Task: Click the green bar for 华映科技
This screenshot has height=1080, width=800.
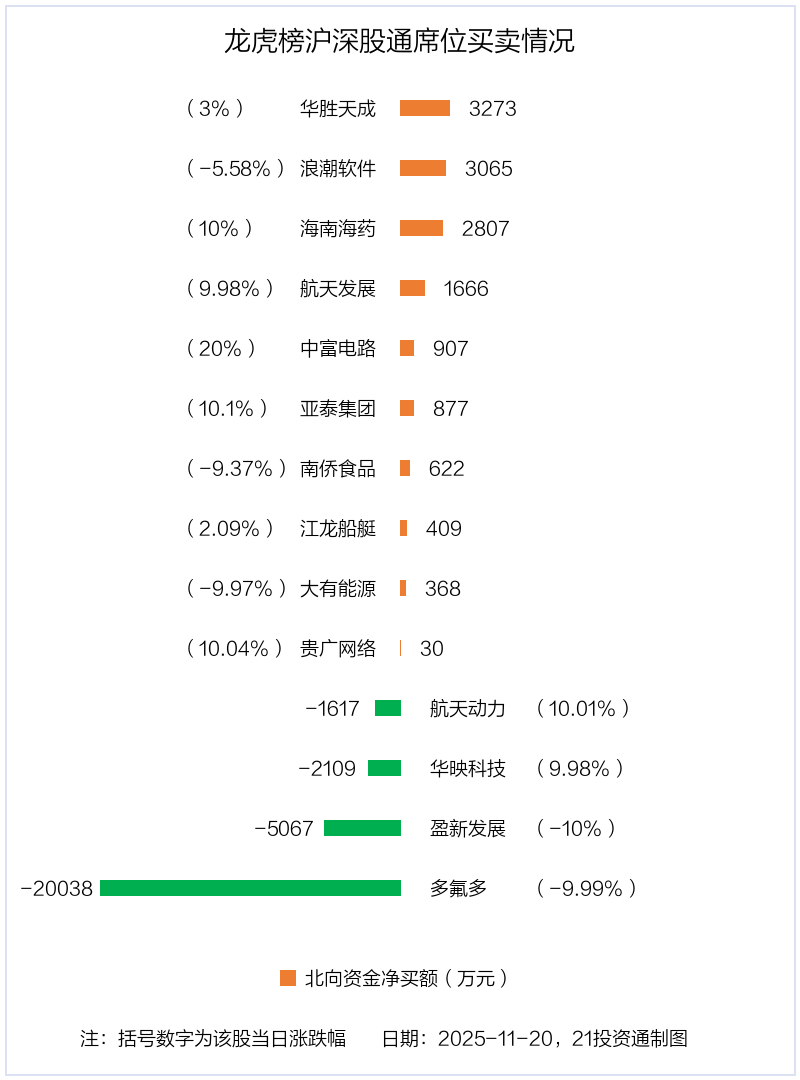Action: coord(384,768)
